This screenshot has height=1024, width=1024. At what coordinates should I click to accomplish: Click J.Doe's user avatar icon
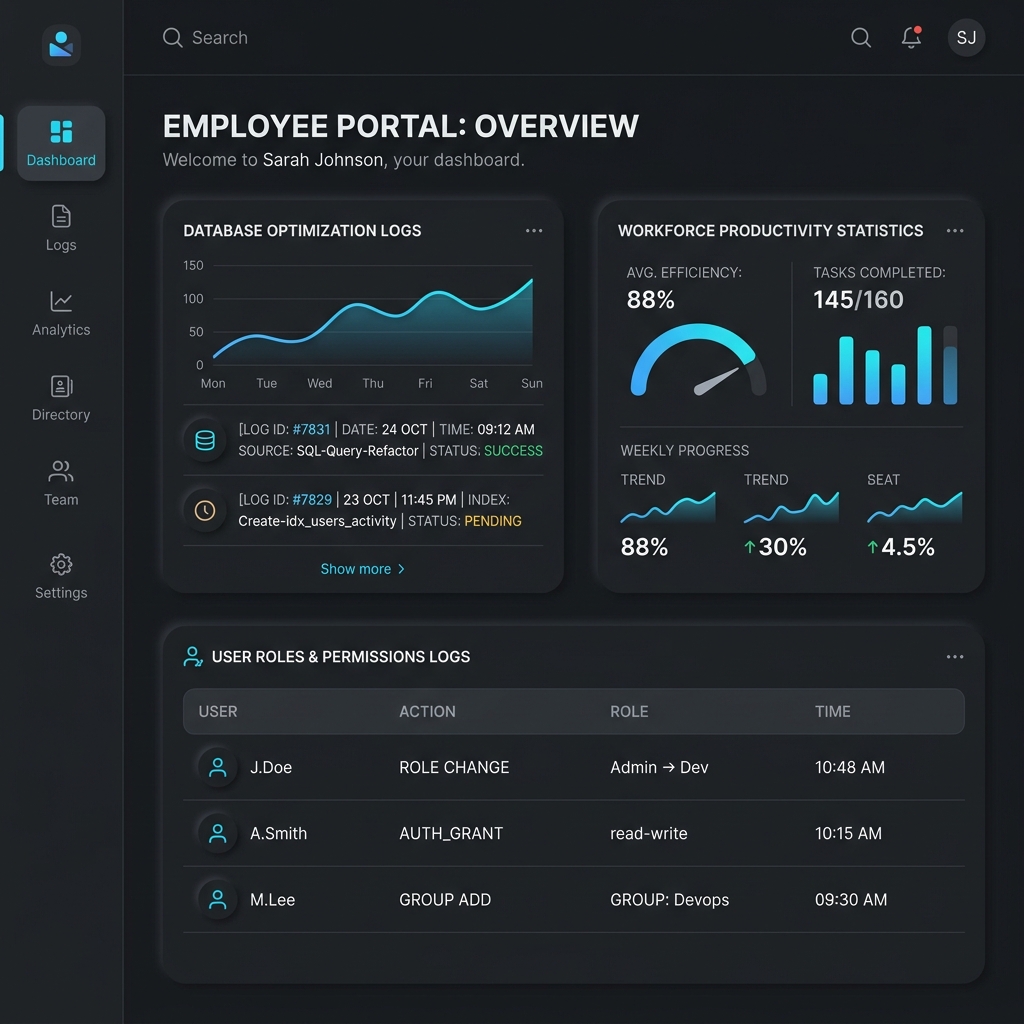coord(217,767)
